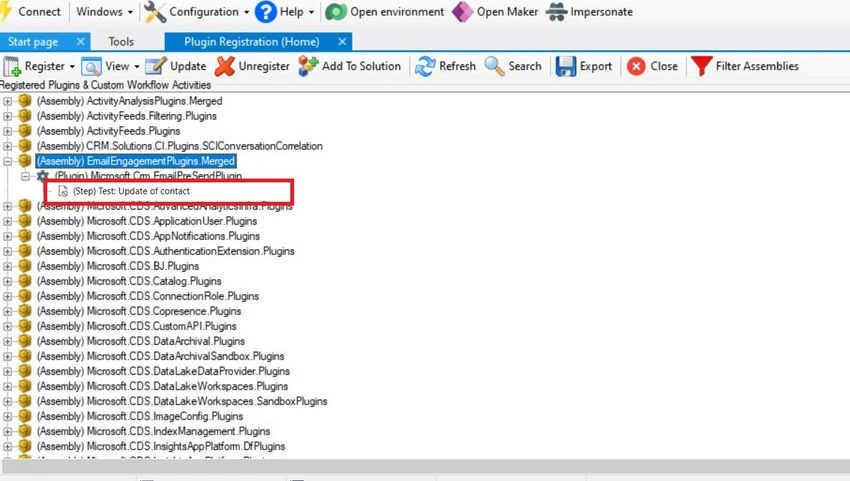
Task: Collapse the EmailEngagementPlugins.Merged assembly node
Action: [x=8, y=161]
